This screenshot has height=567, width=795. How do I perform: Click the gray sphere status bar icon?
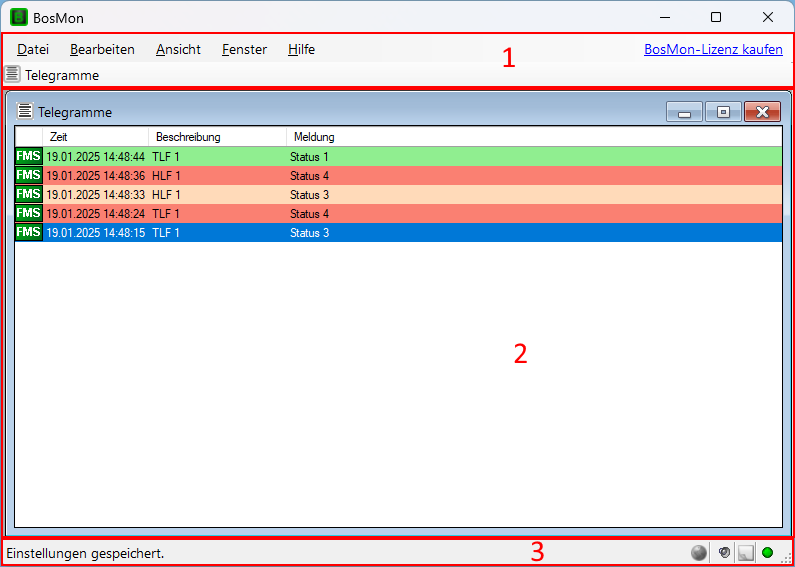[699, 553]
